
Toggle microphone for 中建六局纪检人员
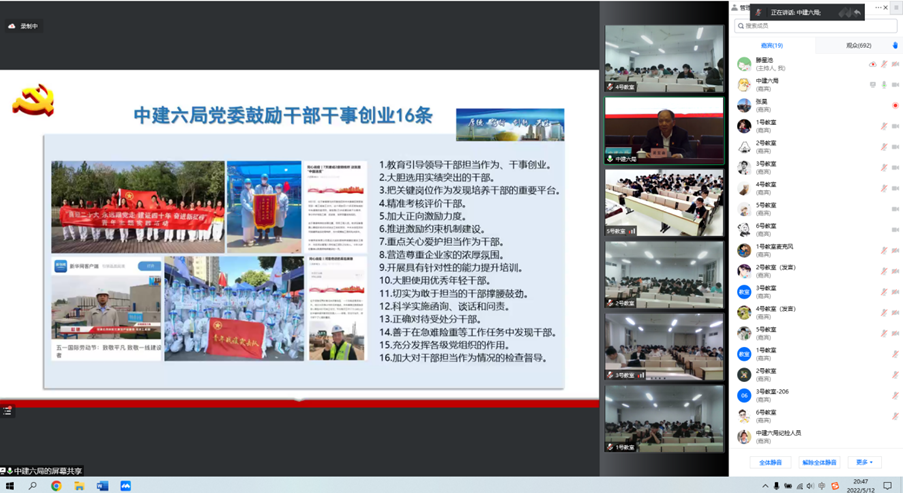883,437
